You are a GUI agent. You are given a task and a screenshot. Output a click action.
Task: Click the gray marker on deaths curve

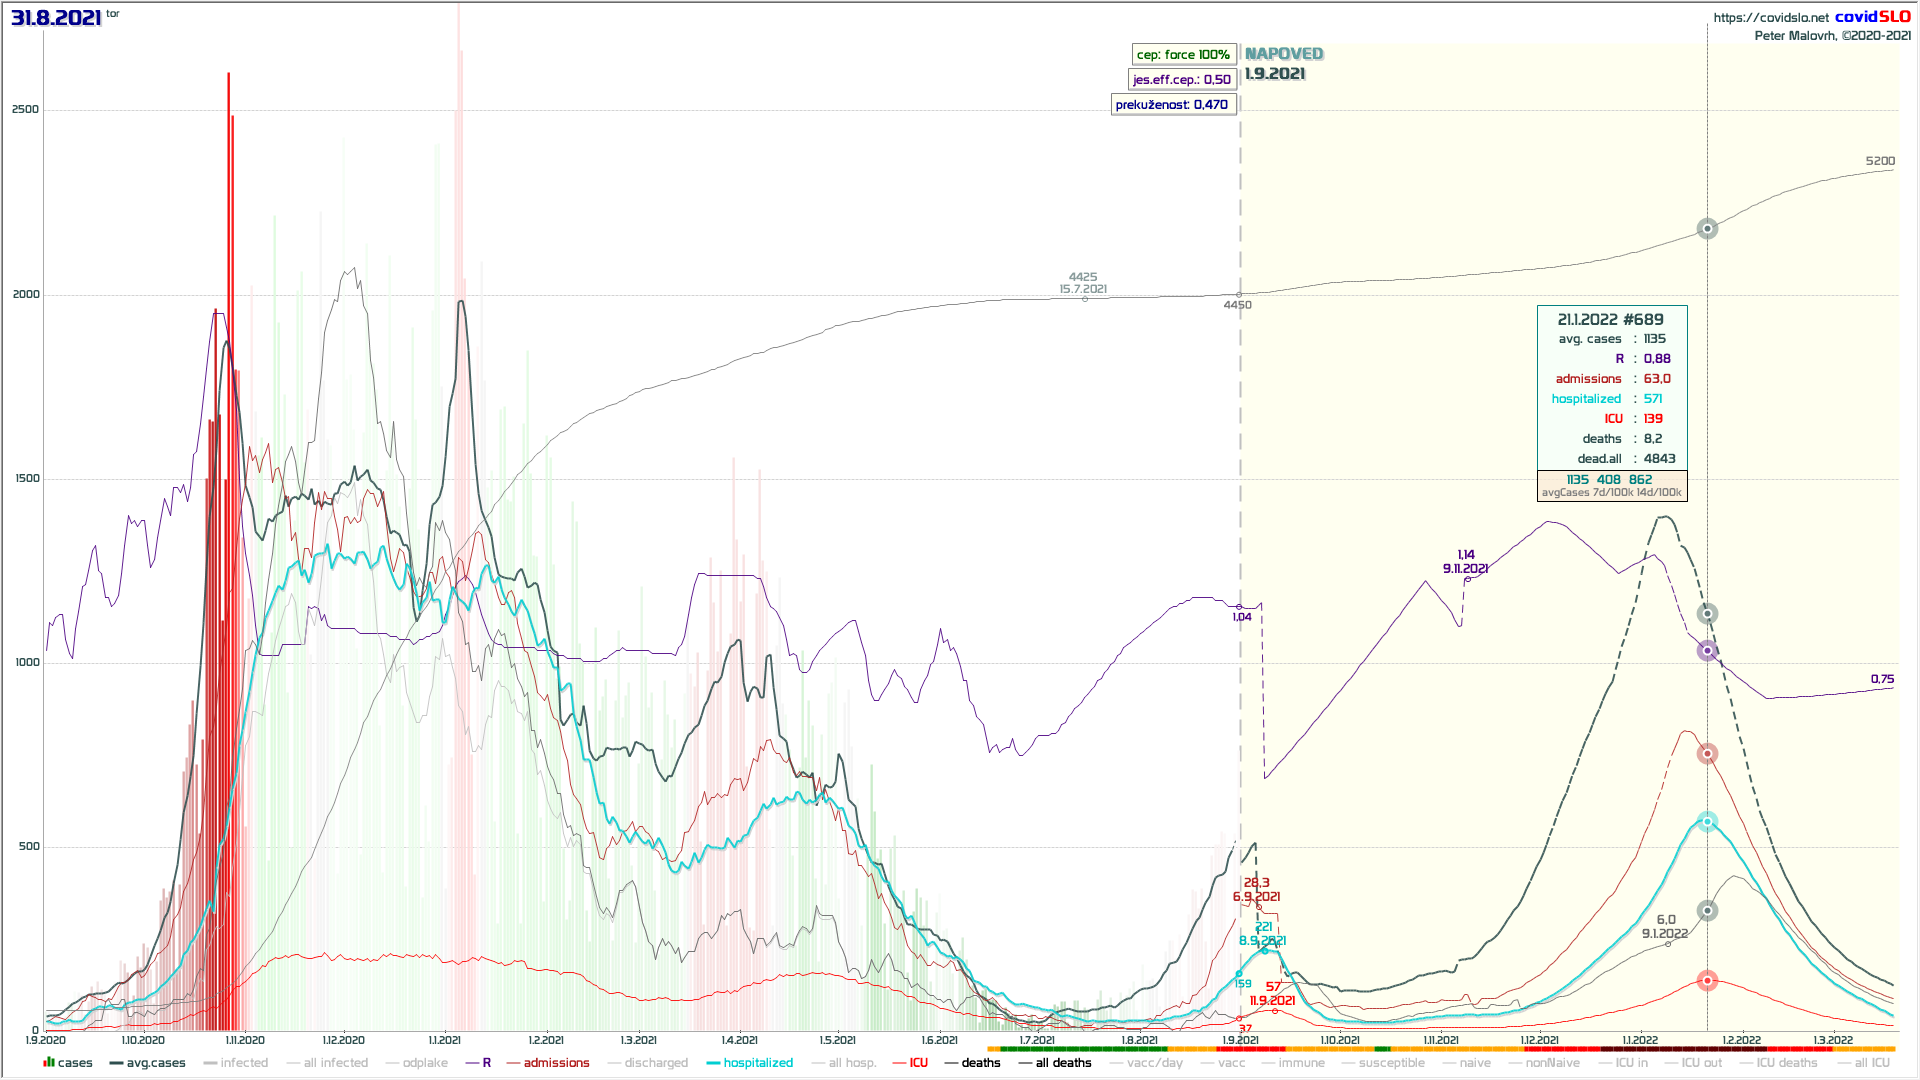(1707, 911)
